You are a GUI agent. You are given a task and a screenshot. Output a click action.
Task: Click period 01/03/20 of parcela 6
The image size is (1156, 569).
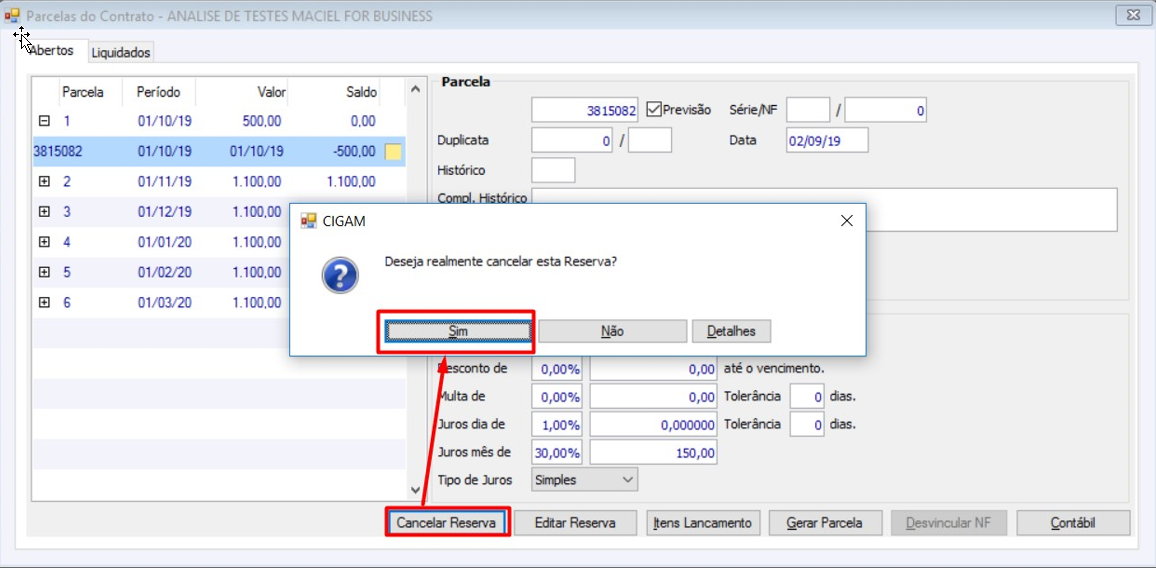(x=164, y=302)
